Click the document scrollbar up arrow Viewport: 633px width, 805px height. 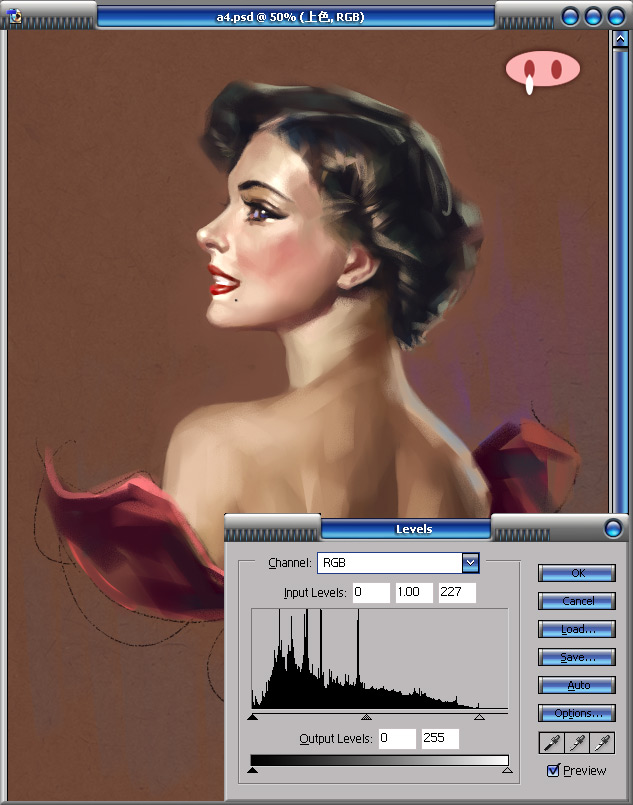point(620,39)
